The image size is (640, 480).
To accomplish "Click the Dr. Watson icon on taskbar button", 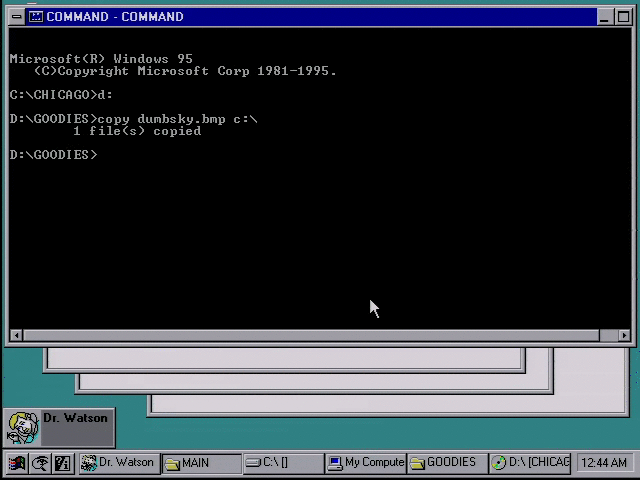I will 89,463.
